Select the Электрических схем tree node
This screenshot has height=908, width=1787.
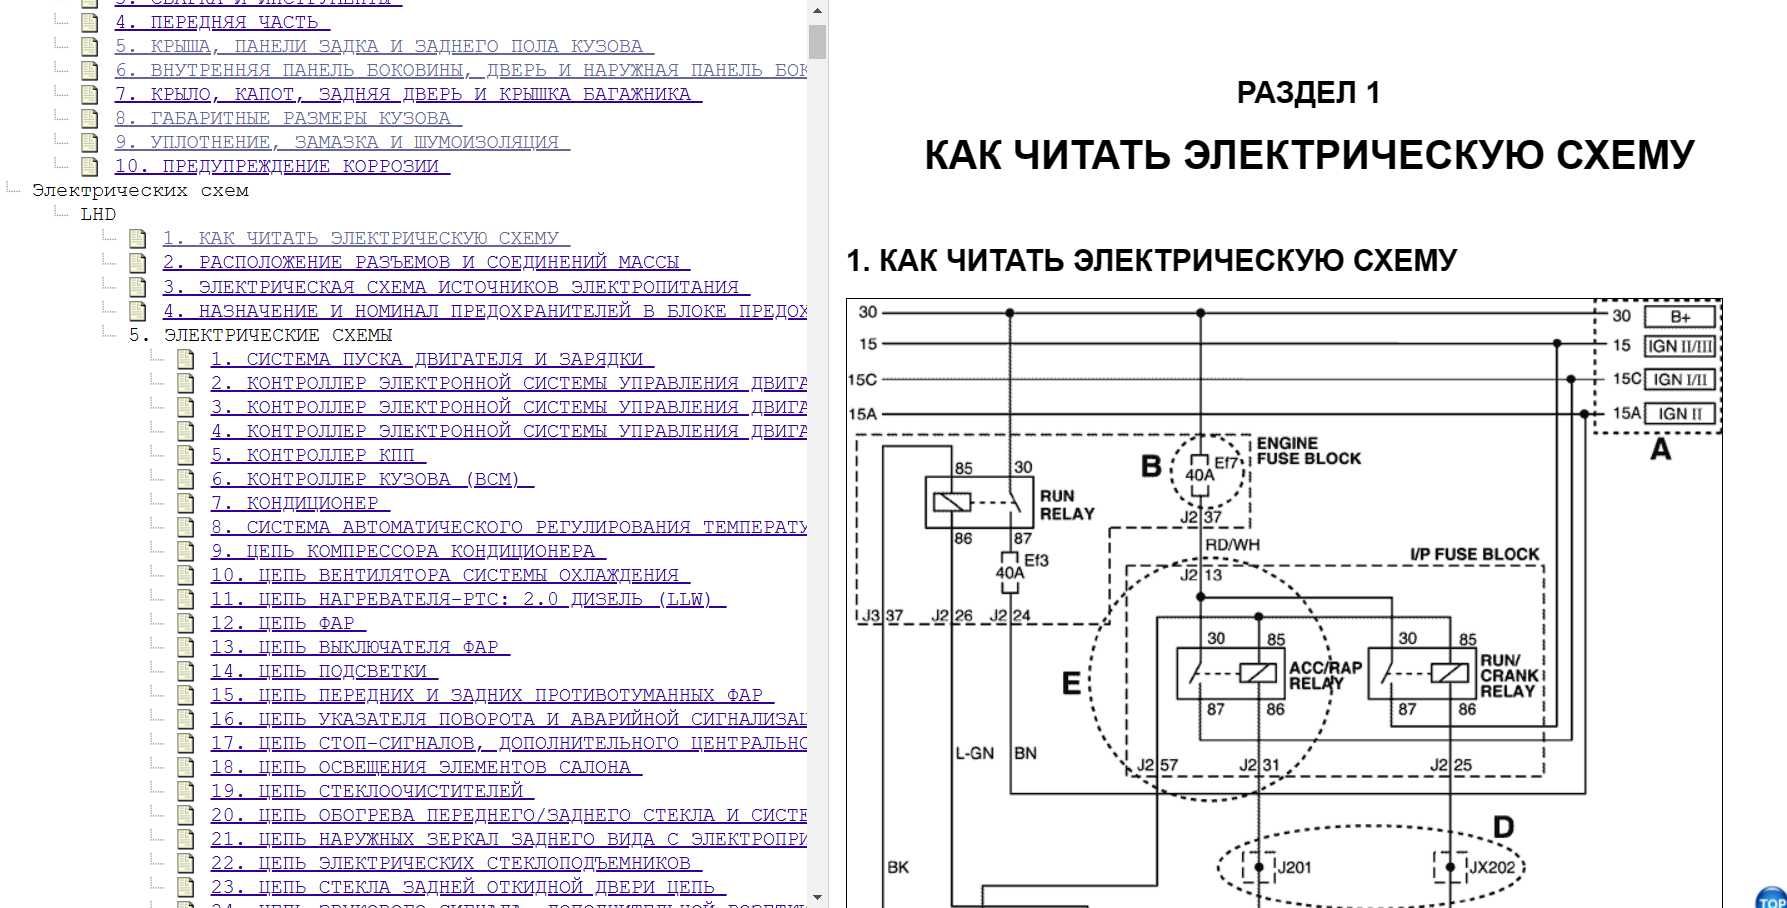coord(140,190)
